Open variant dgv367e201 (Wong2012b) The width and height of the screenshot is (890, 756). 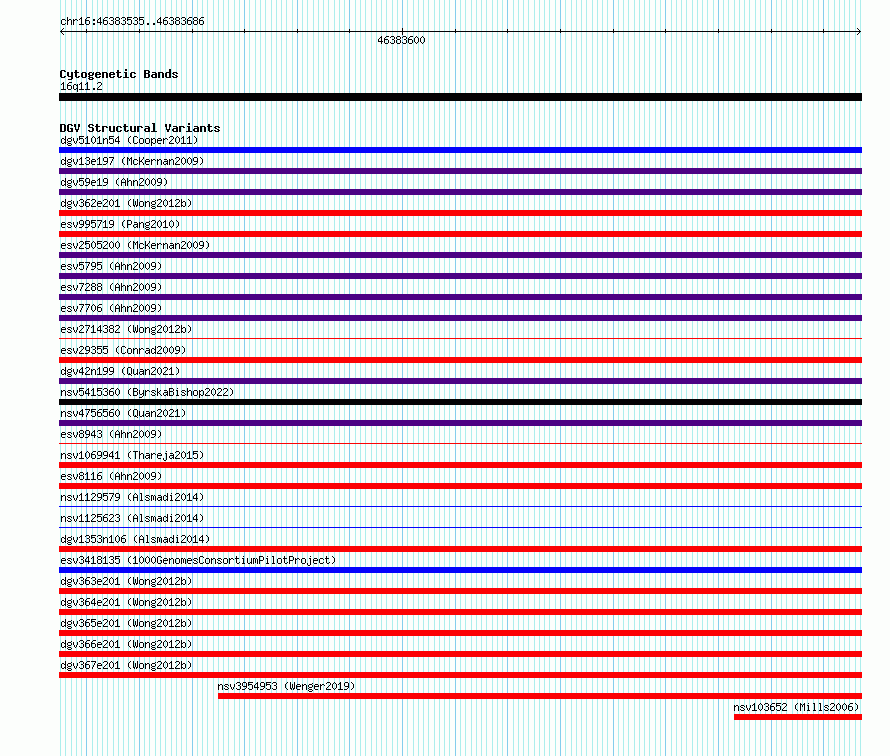pos(126,665)
